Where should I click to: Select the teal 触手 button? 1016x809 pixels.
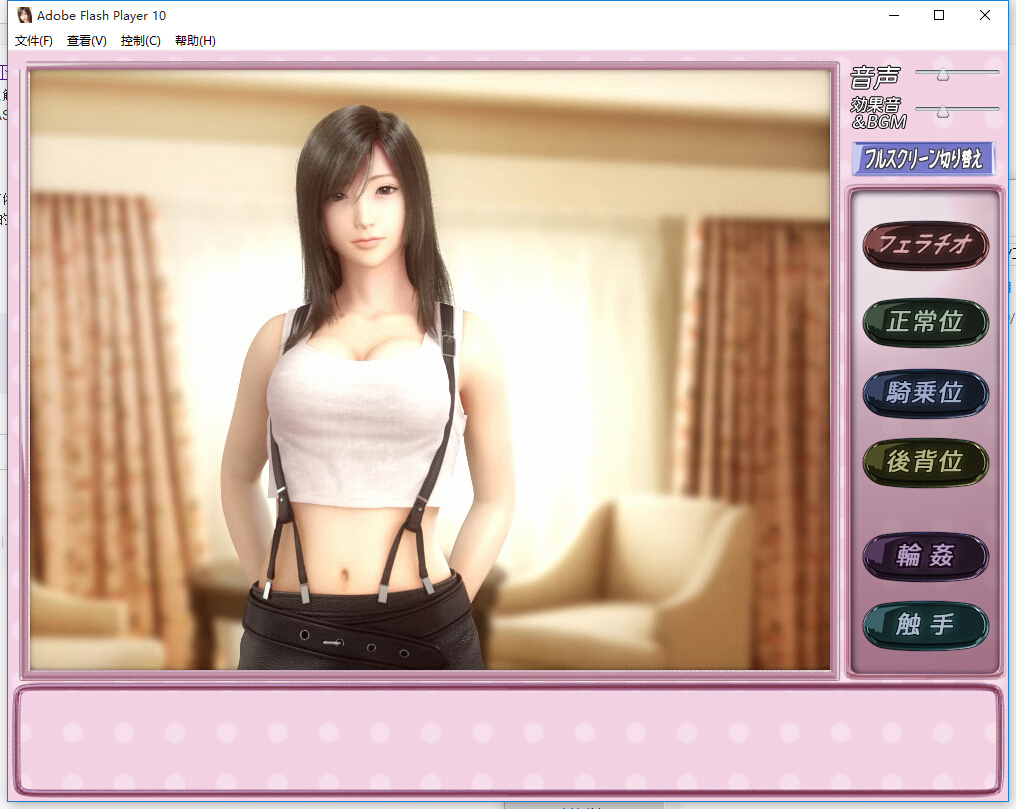coord(925,625)
